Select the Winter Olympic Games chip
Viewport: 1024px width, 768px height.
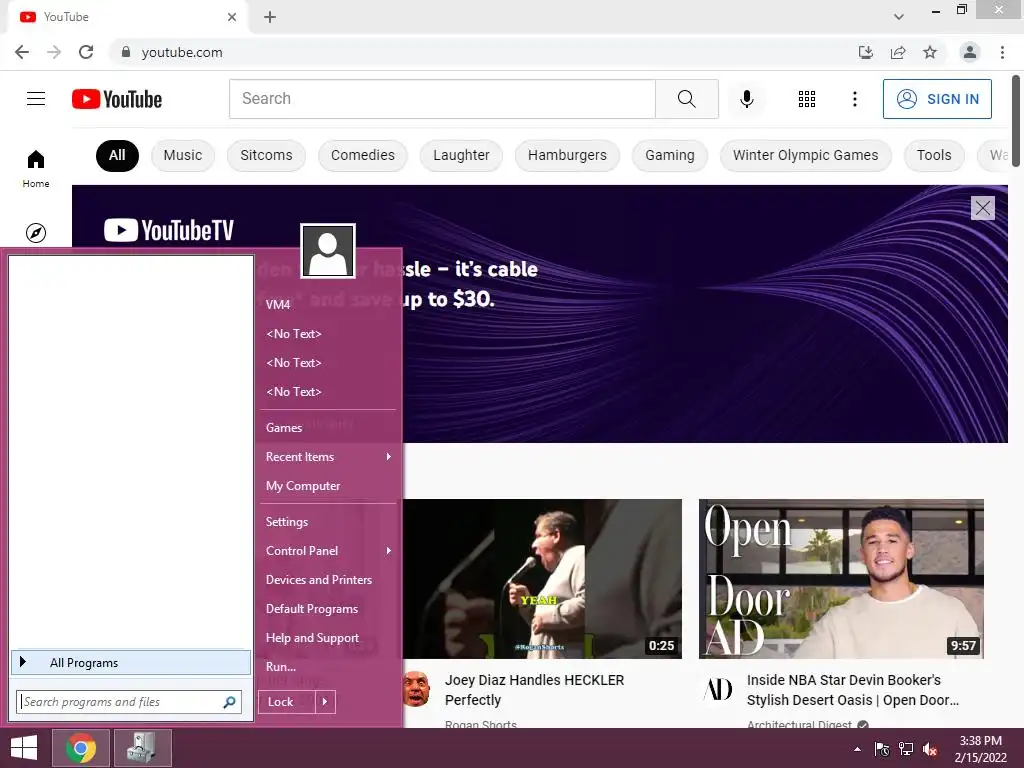pyautogui.click(x=805, y=155)
